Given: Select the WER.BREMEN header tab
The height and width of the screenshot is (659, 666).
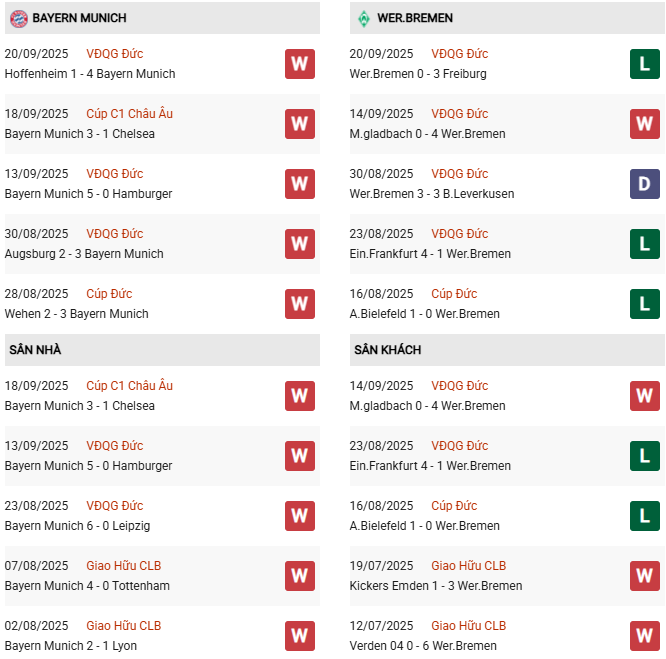Looking at the screenshot, I should (x=416, y=18).
